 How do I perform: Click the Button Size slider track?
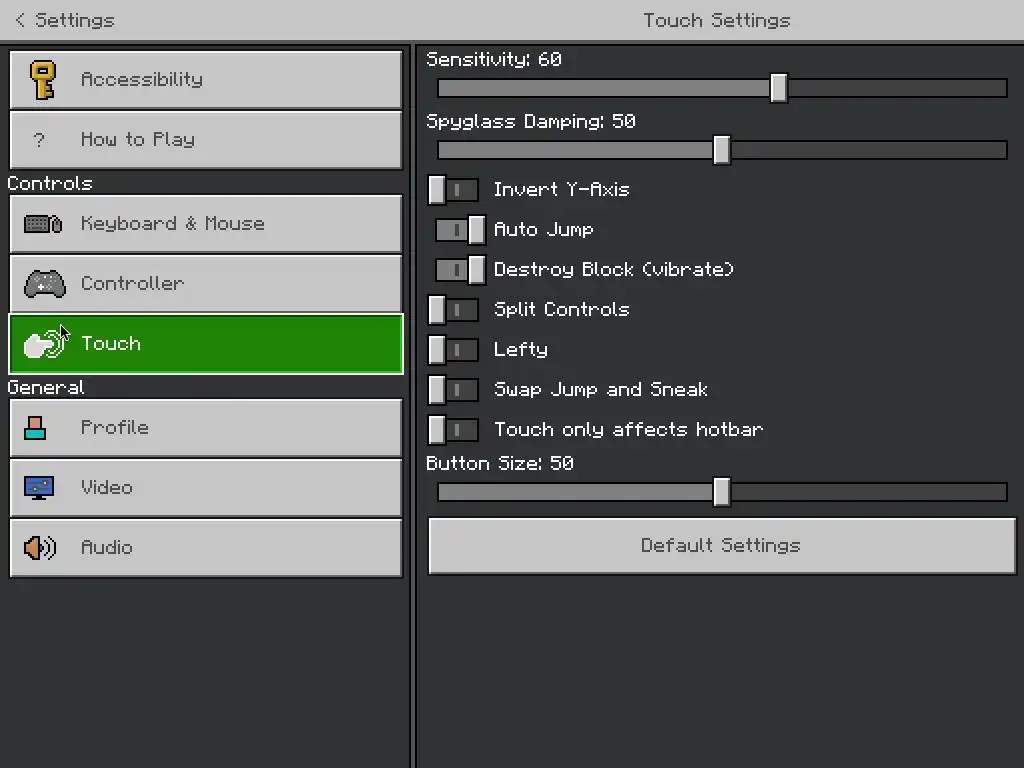tap(860, 492)
